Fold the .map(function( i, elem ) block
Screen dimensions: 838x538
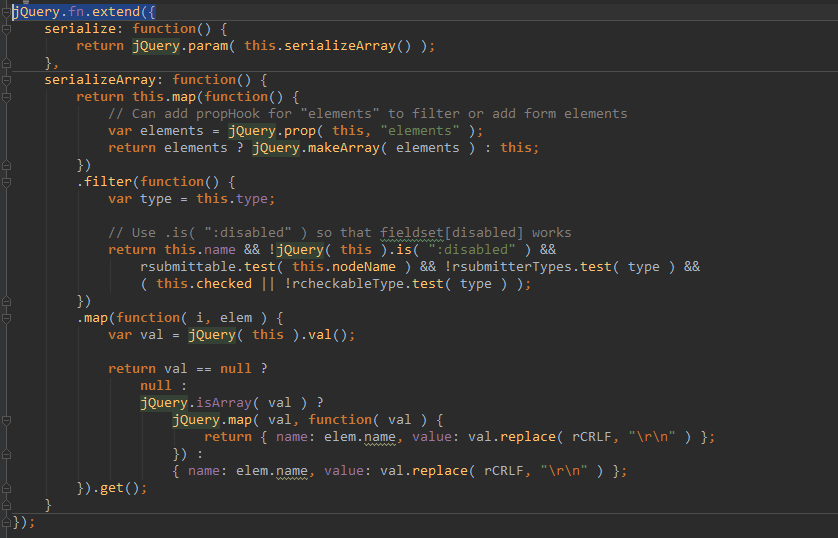click(x=6, y=318)
